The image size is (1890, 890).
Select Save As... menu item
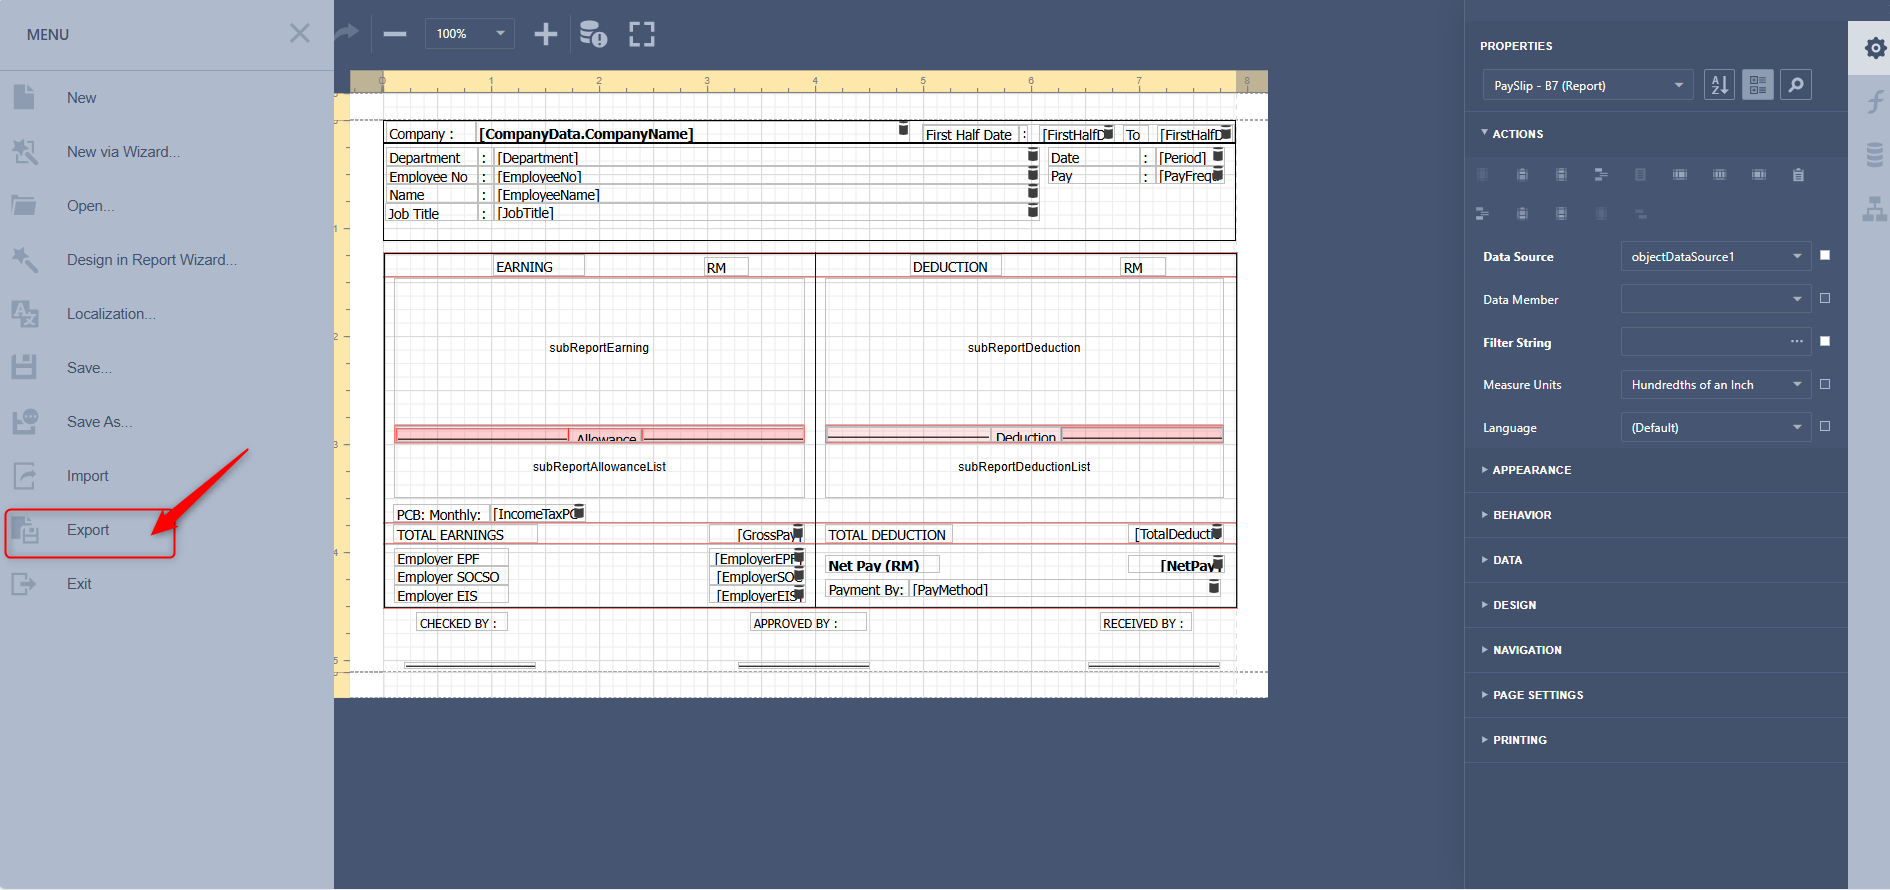(x=99, y=422)
